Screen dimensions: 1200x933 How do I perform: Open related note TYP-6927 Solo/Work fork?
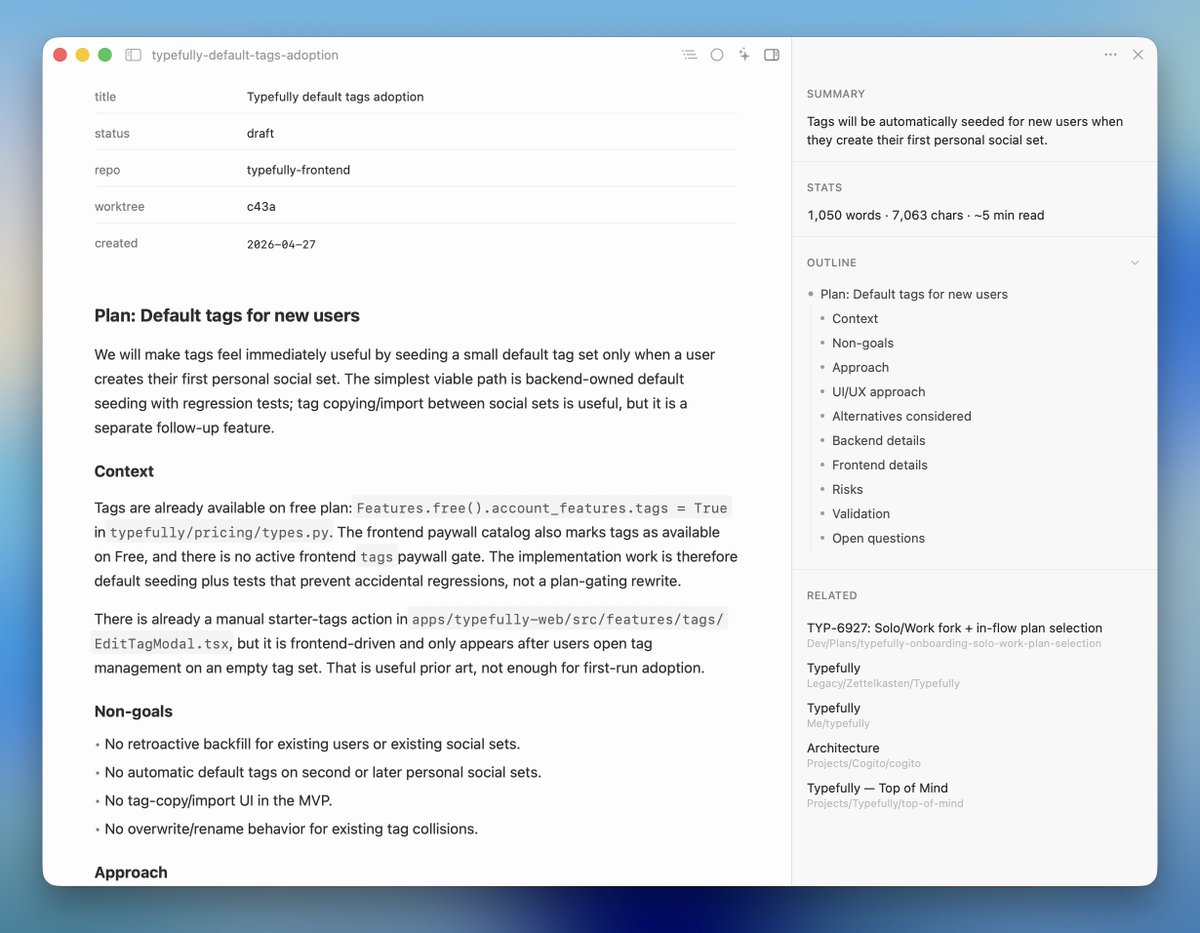pyautogui.click(x=954, y=635)
